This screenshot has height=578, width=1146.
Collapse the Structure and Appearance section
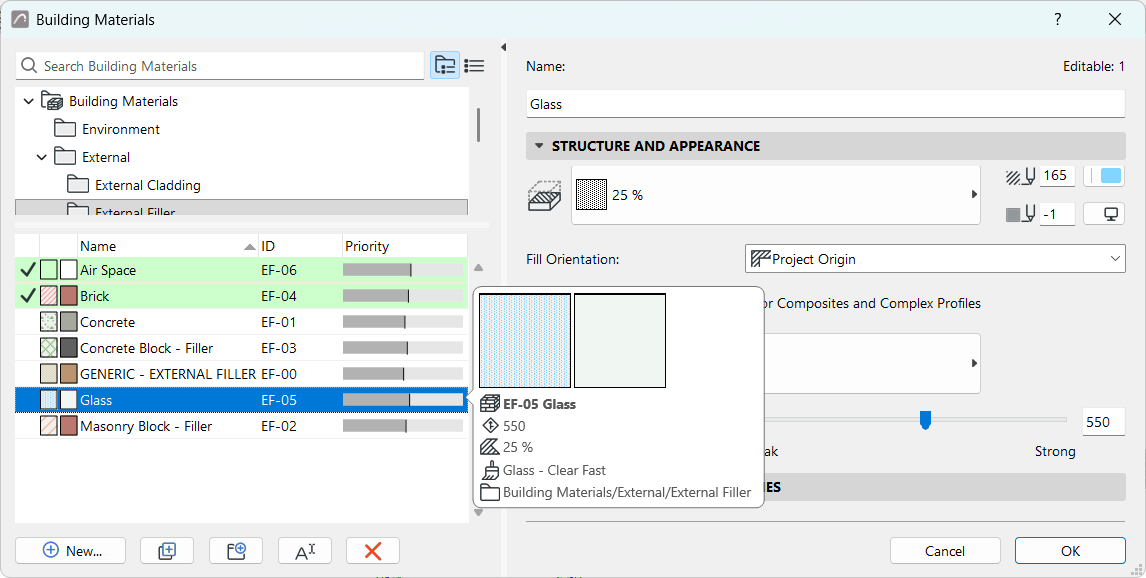click(539, 146)
